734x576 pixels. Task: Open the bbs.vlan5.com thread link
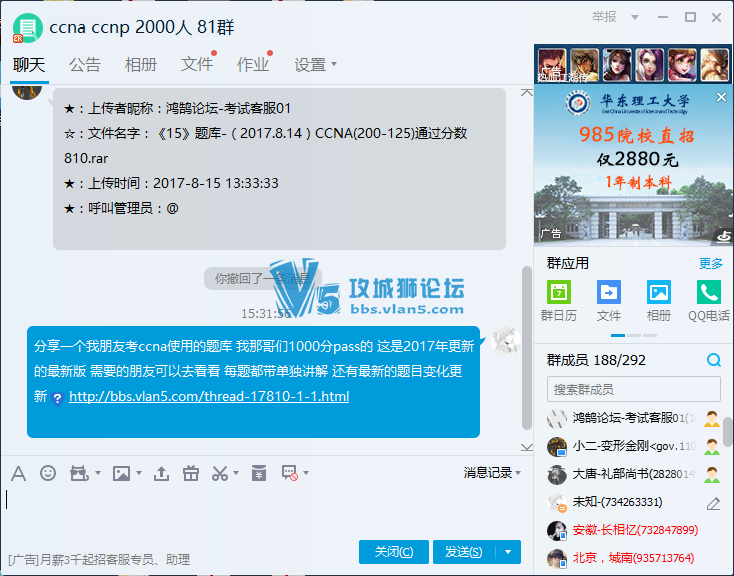(x=209, y=397)
